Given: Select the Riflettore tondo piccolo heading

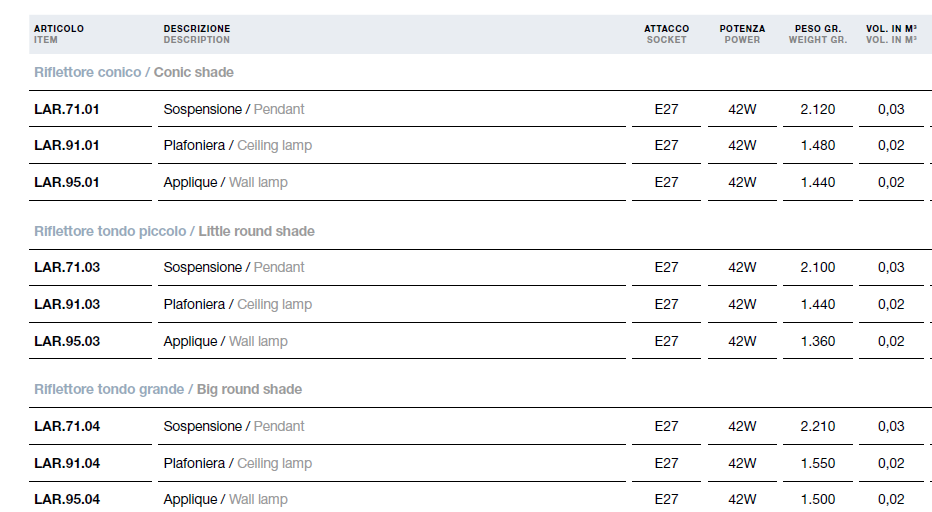Looking at the screenshot, I should coord(174,231).
